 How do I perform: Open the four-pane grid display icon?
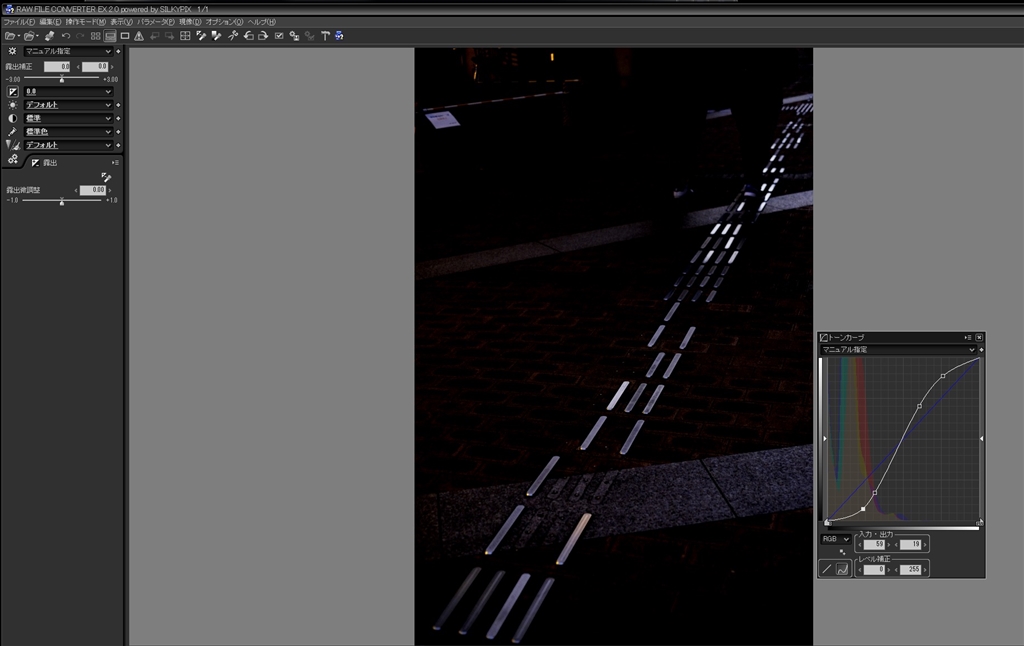(185, 36)
